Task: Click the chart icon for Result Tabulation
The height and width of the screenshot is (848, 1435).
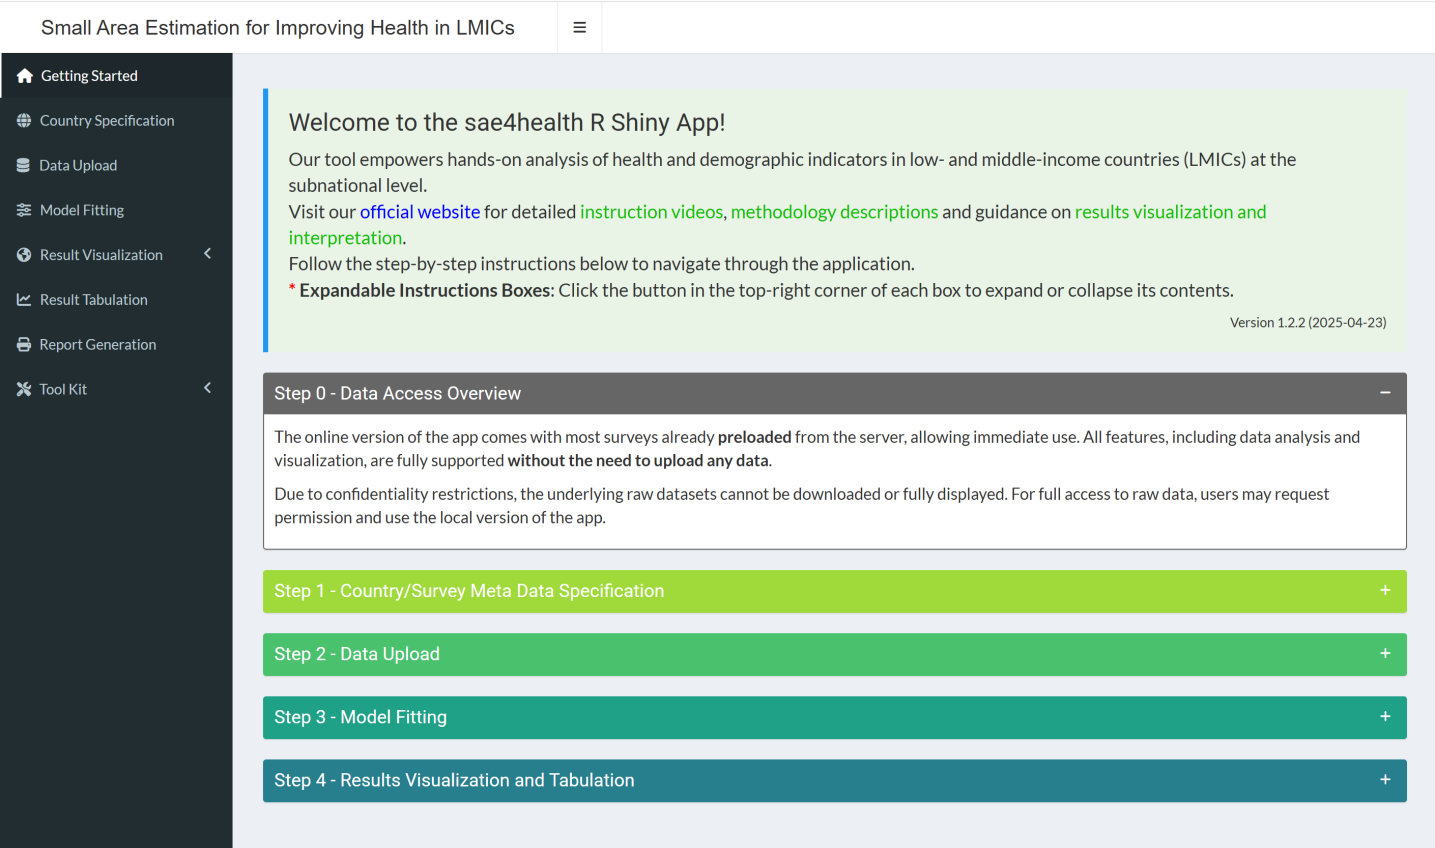Action: click(24, 300)
